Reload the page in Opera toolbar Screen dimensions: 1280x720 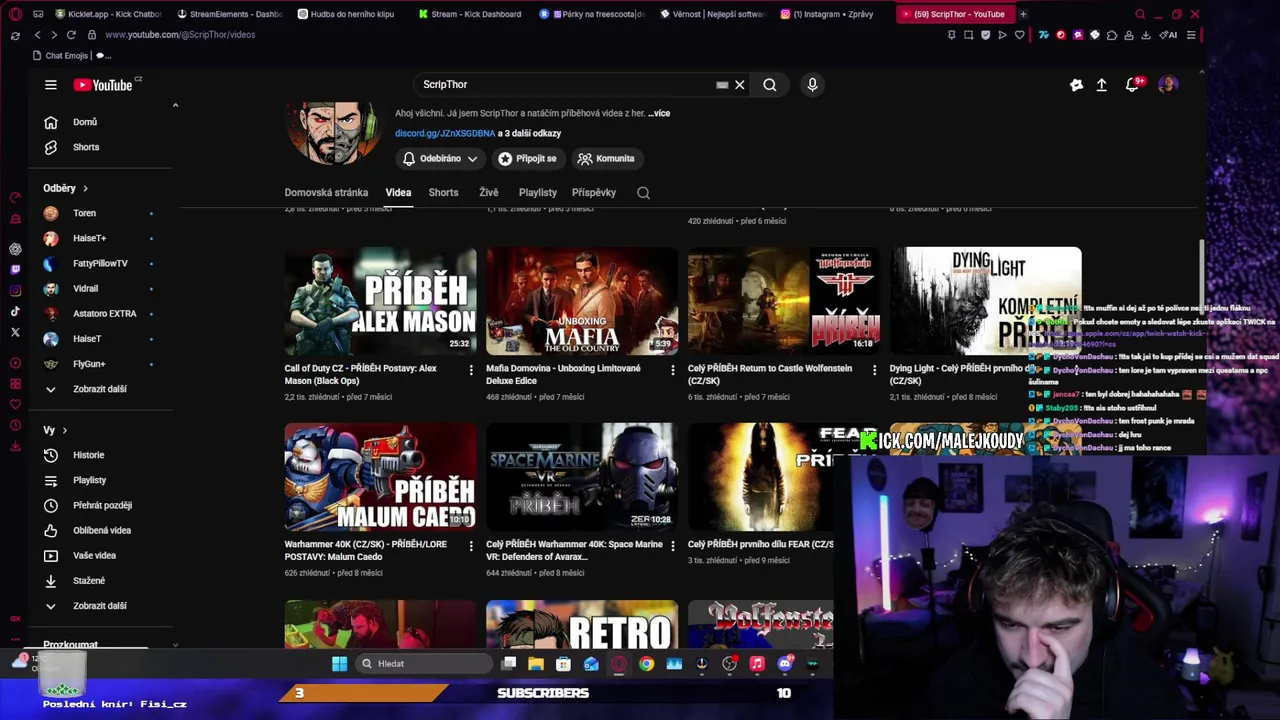tap(71, 35)
